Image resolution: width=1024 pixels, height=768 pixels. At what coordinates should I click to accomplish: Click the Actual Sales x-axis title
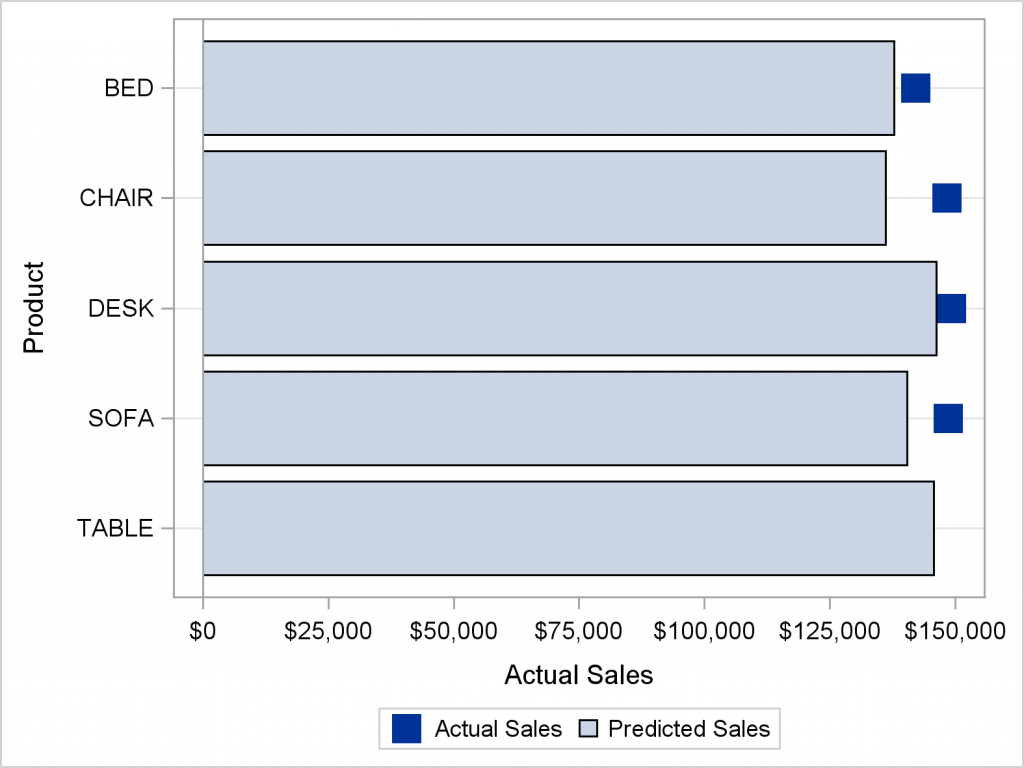pos(578,675)
